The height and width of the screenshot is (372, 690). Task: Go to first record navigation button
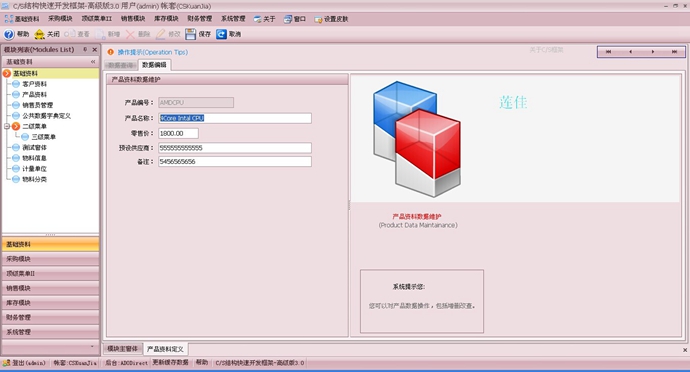tap(608, 52)
